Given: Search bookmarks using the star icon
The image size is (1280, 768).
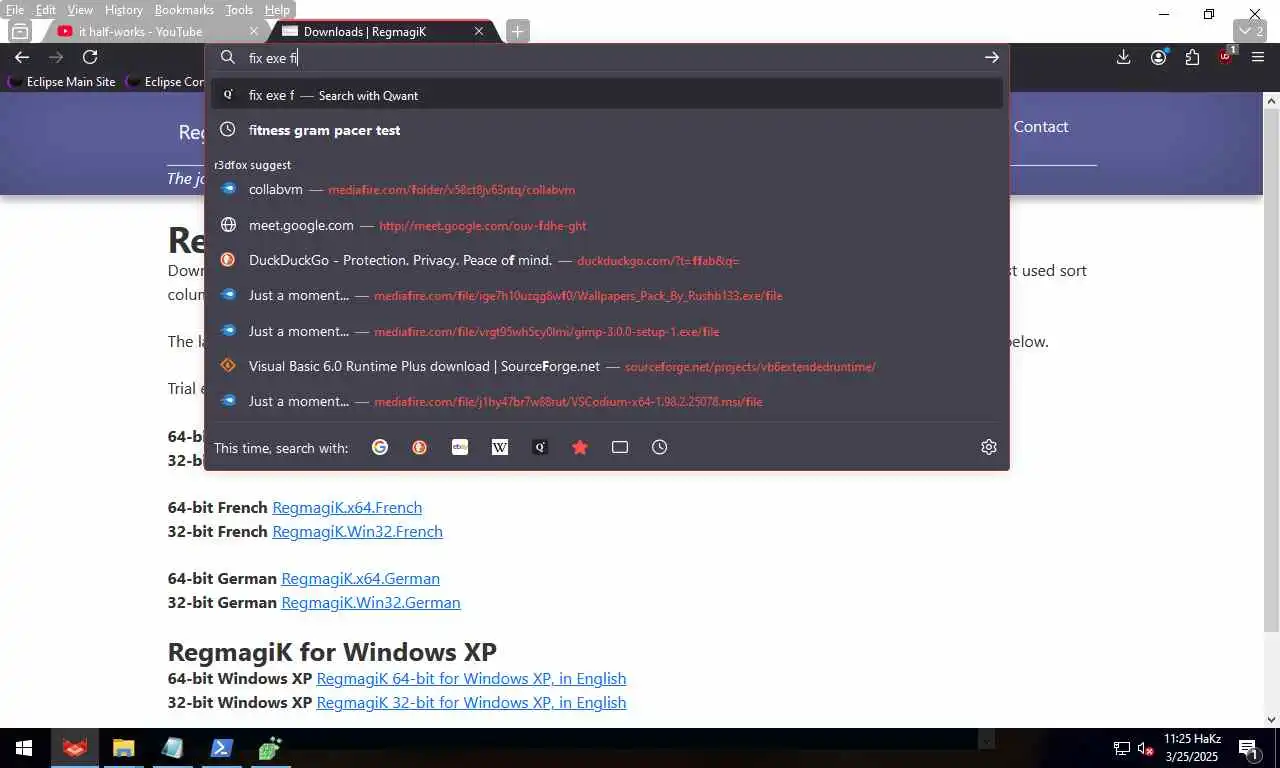Looking at the screenshot, I should [580, 447].
